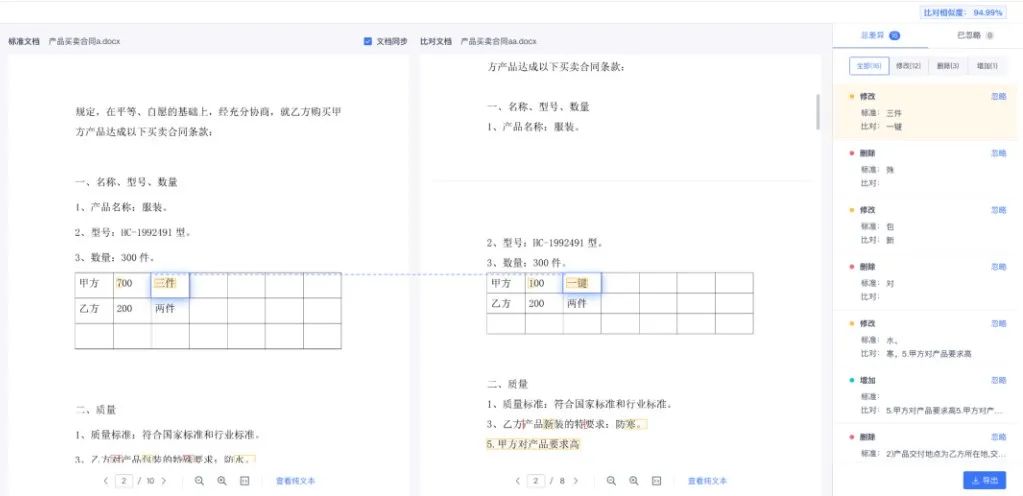This screenshot has height=496, width=1023.
Task: Click the 100 cell in comparison table
Action: pos(544,283)
